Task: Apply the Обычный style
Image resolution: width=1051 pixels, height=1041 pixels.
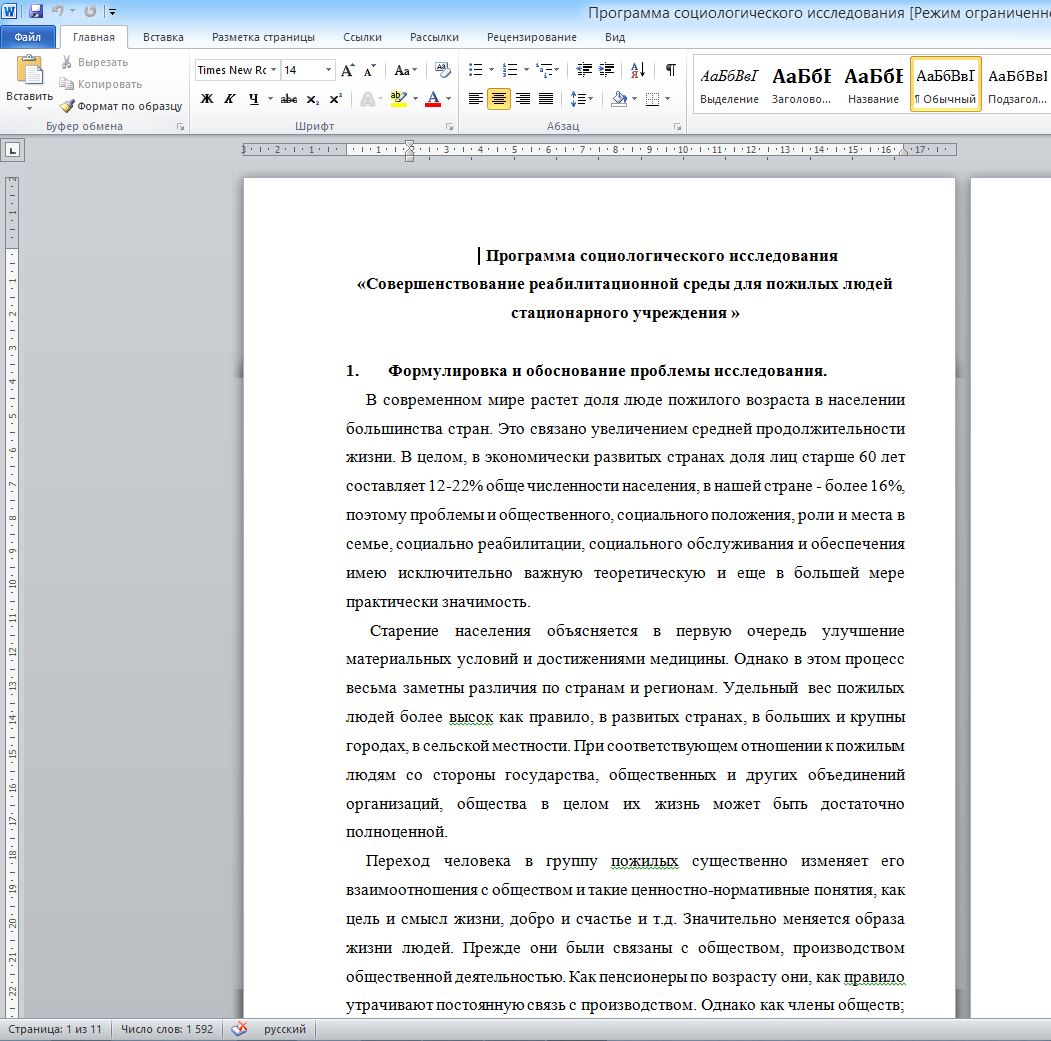Action: tap(946, 84)
